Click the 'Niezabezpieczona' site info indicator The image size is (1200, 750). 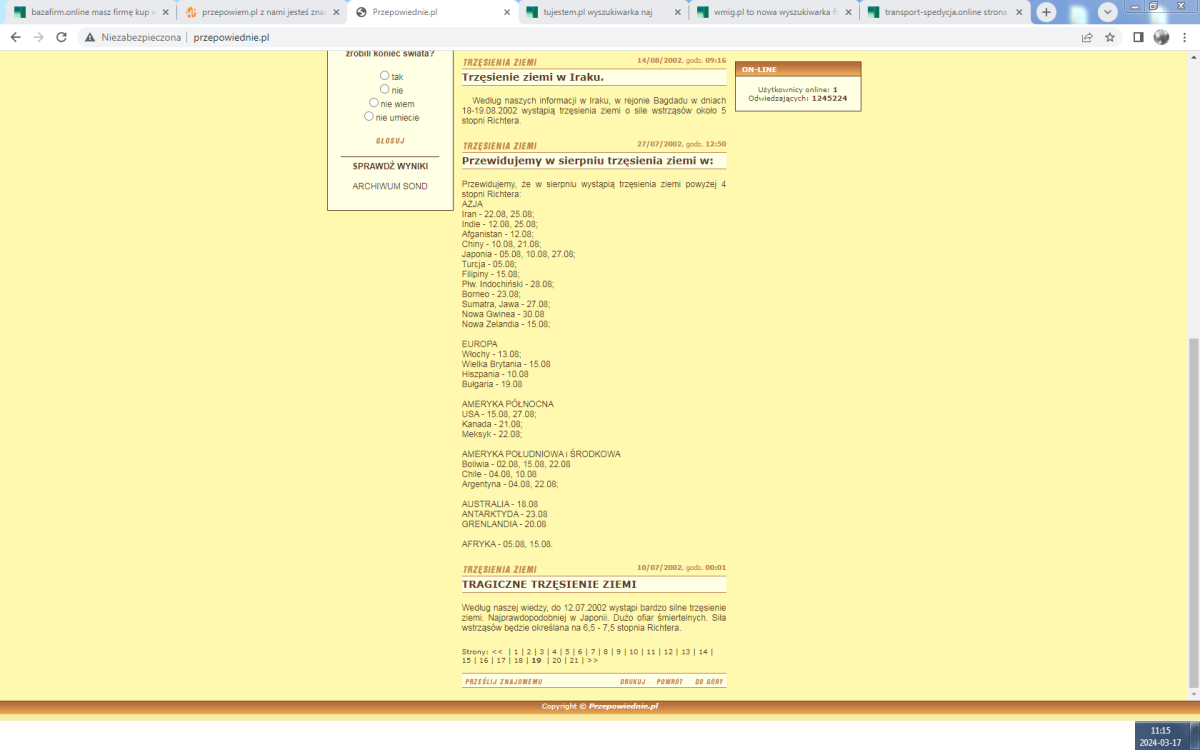coord(132,37)
